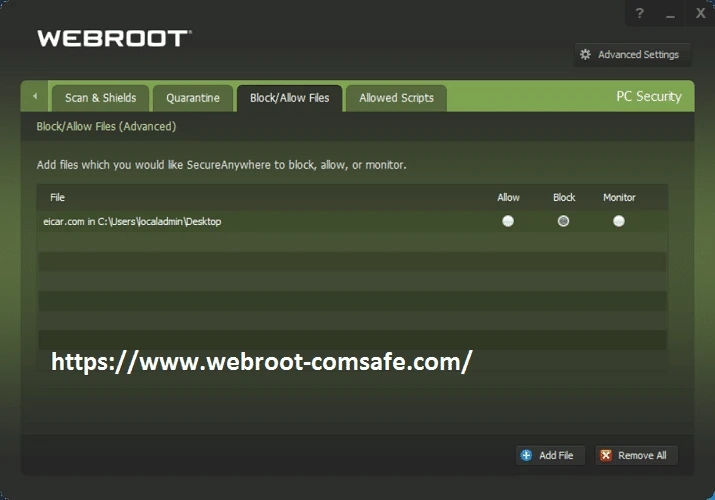
Task: Close the Webroot window
Action: click(x=700, y=13)
